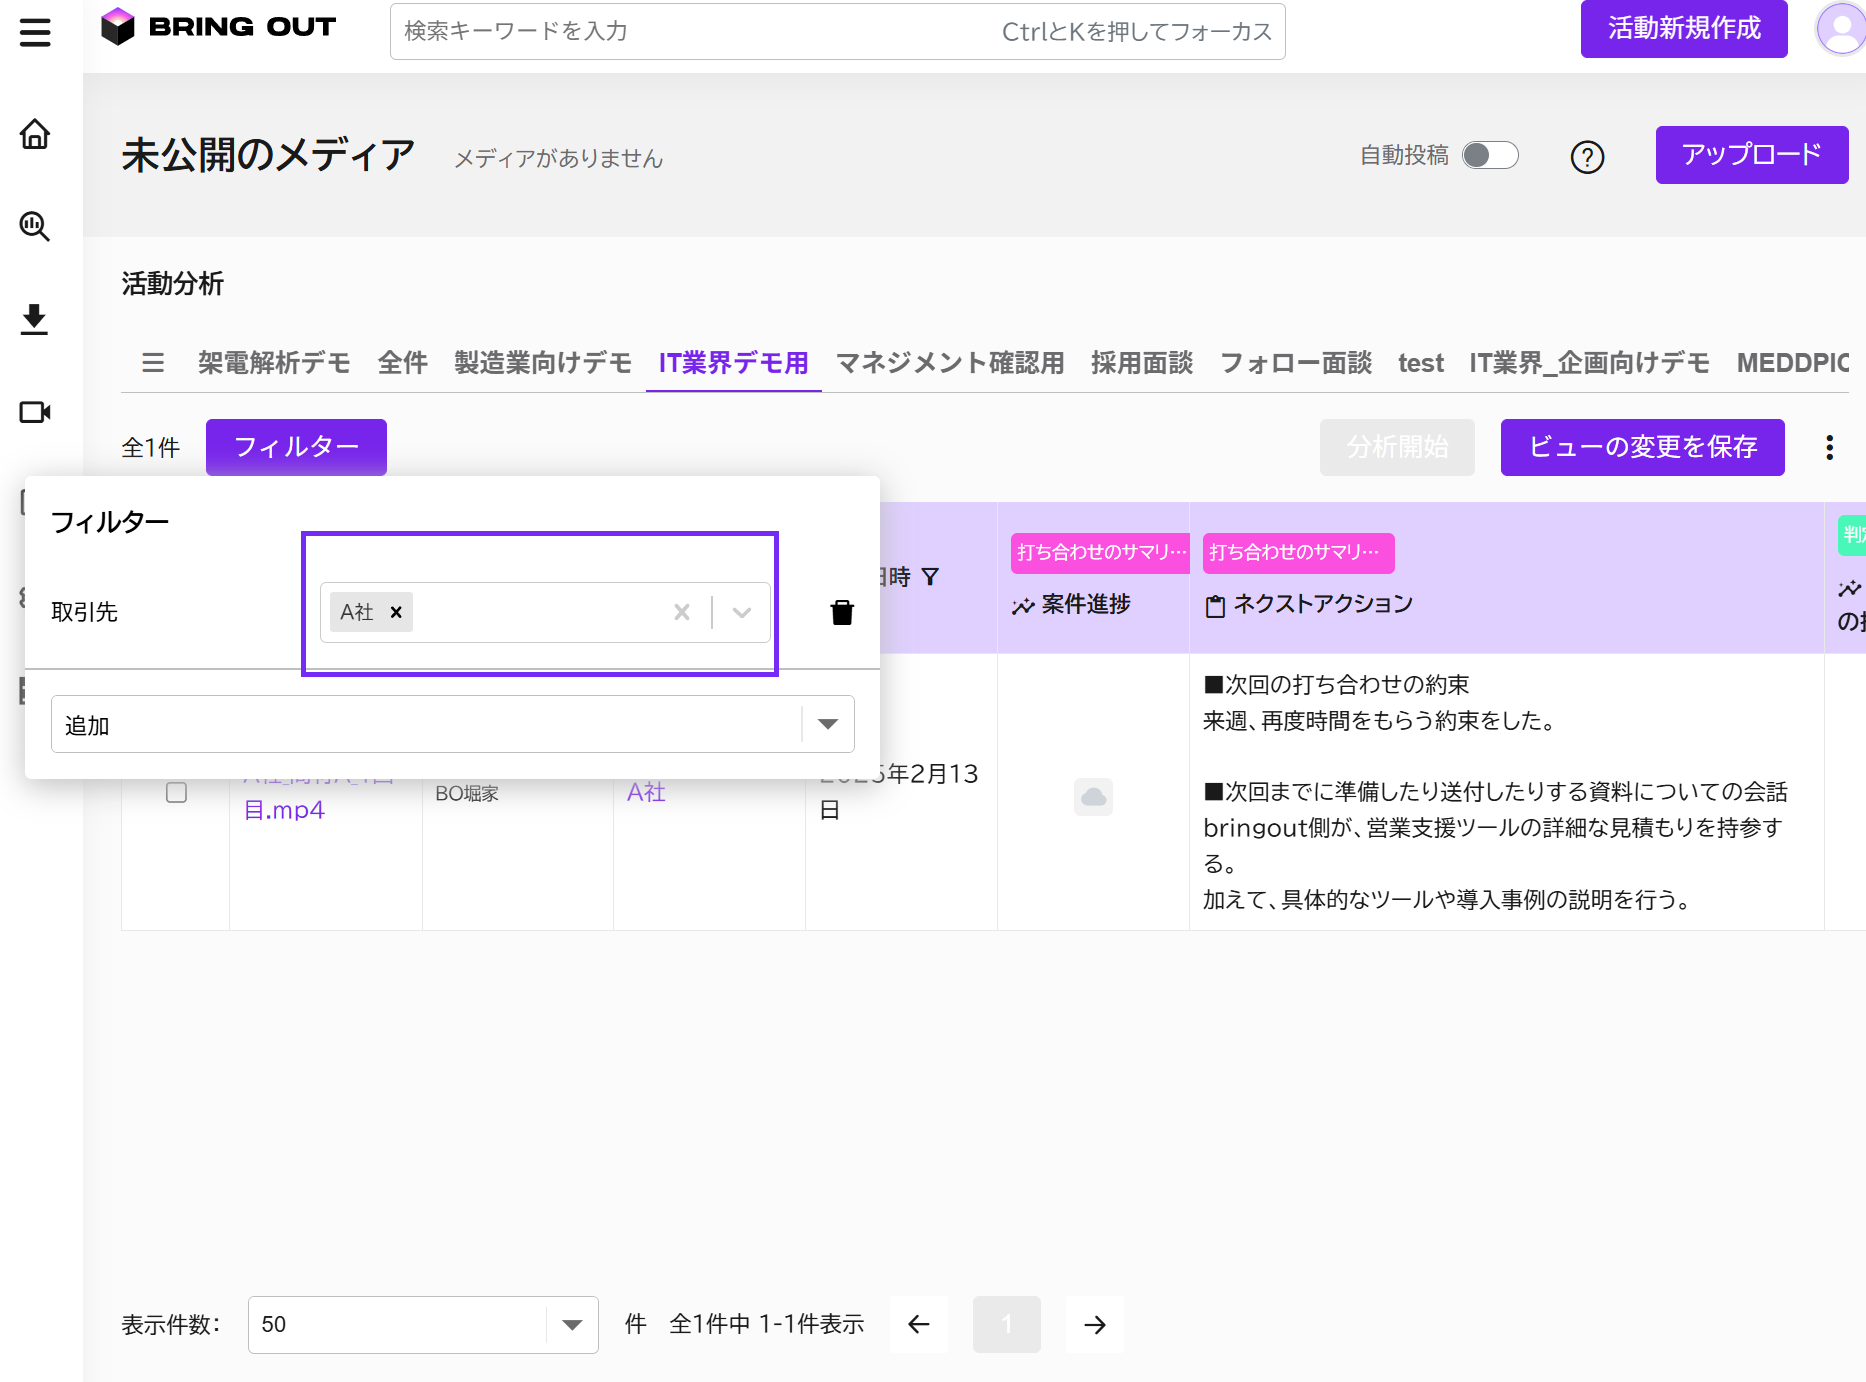Open the video camera sidebar icon
The height and width of the screenshot is (1382, 1866).
[35, 412]
